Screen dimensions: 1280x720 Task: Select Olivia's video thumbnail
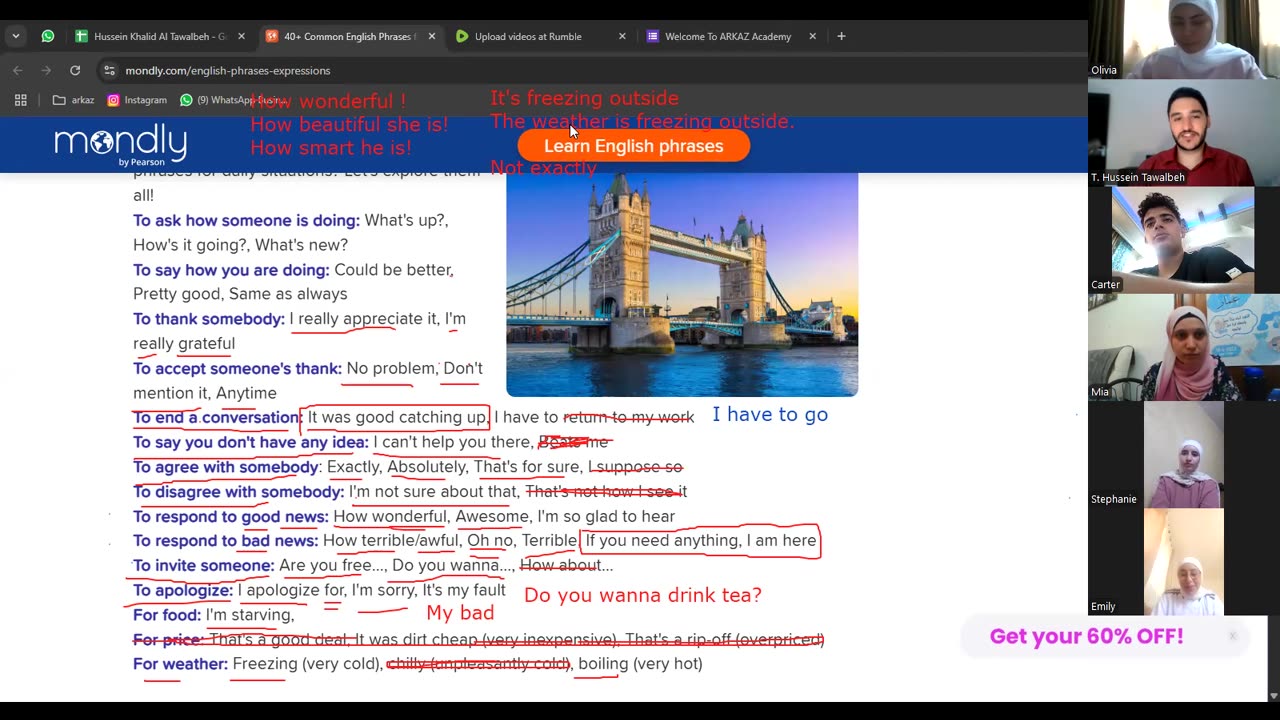pos(1183,39)
